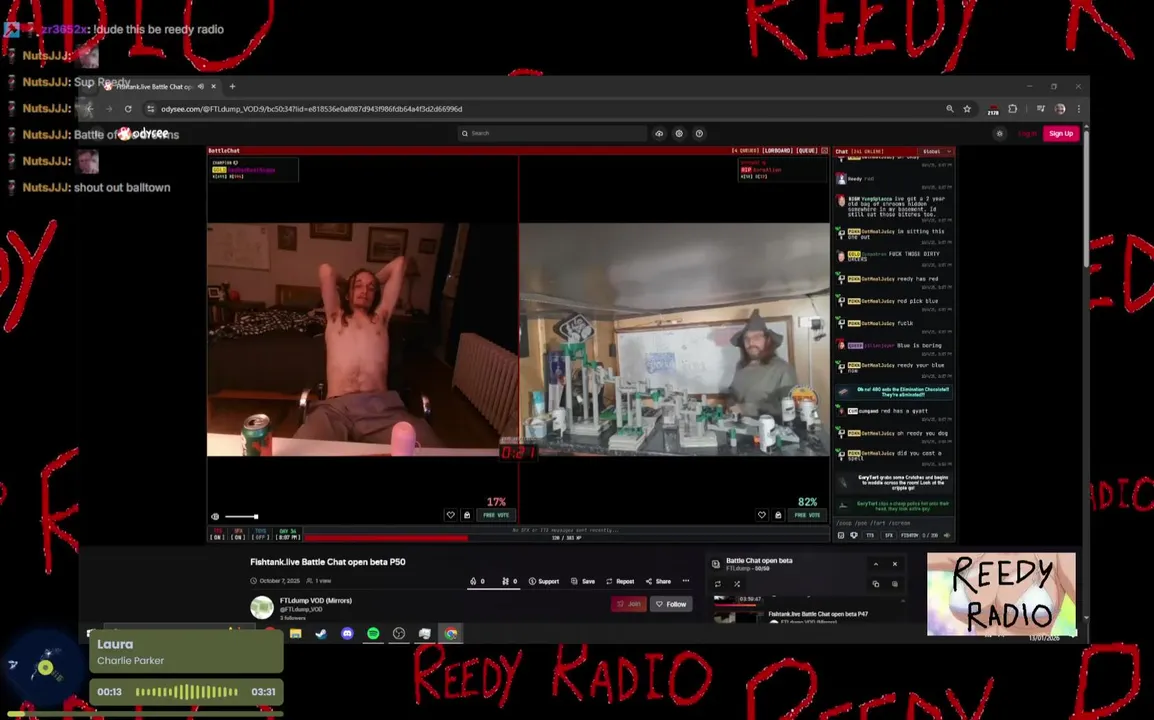Toggle TOYS OFF in battle chat bar

261,534
